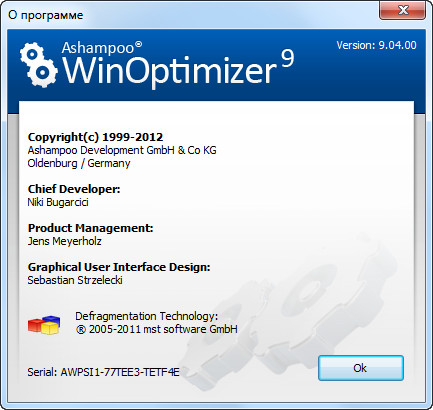433x410 pixels.
Task: Click the colored cubes defragmentation icon
Action: click(44, 325)
